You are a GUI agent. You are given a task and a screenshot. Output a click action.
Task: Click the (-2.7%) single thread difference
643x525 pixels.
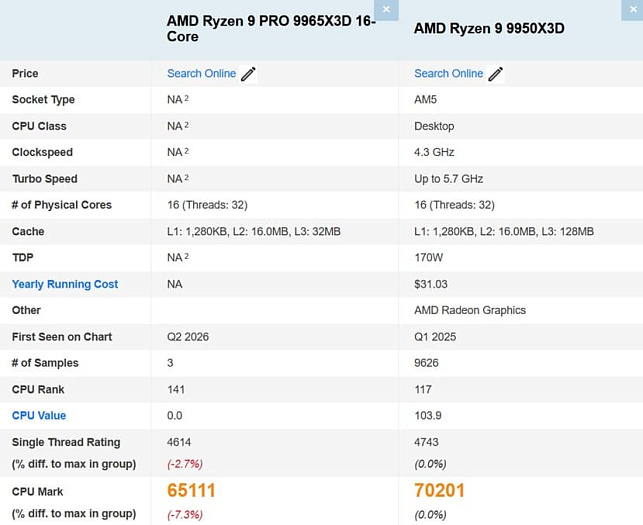[185, 464]
